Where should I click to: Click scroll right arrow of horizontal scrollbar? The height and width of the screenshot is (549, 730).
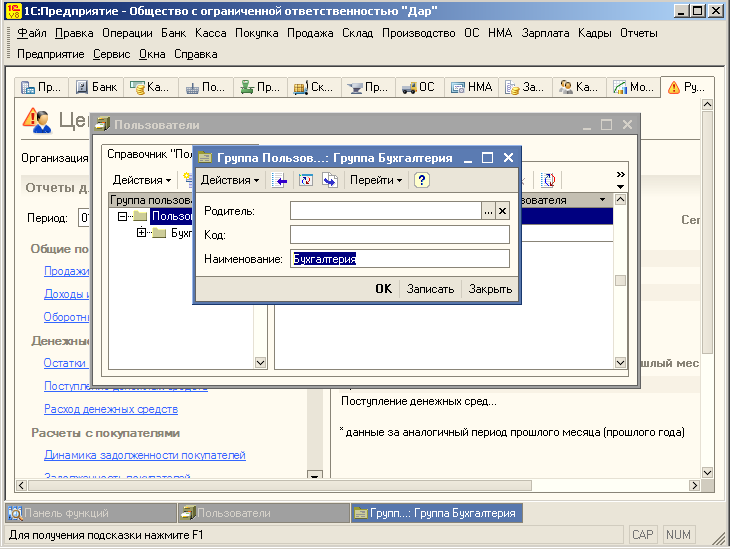tap(694, 486)
